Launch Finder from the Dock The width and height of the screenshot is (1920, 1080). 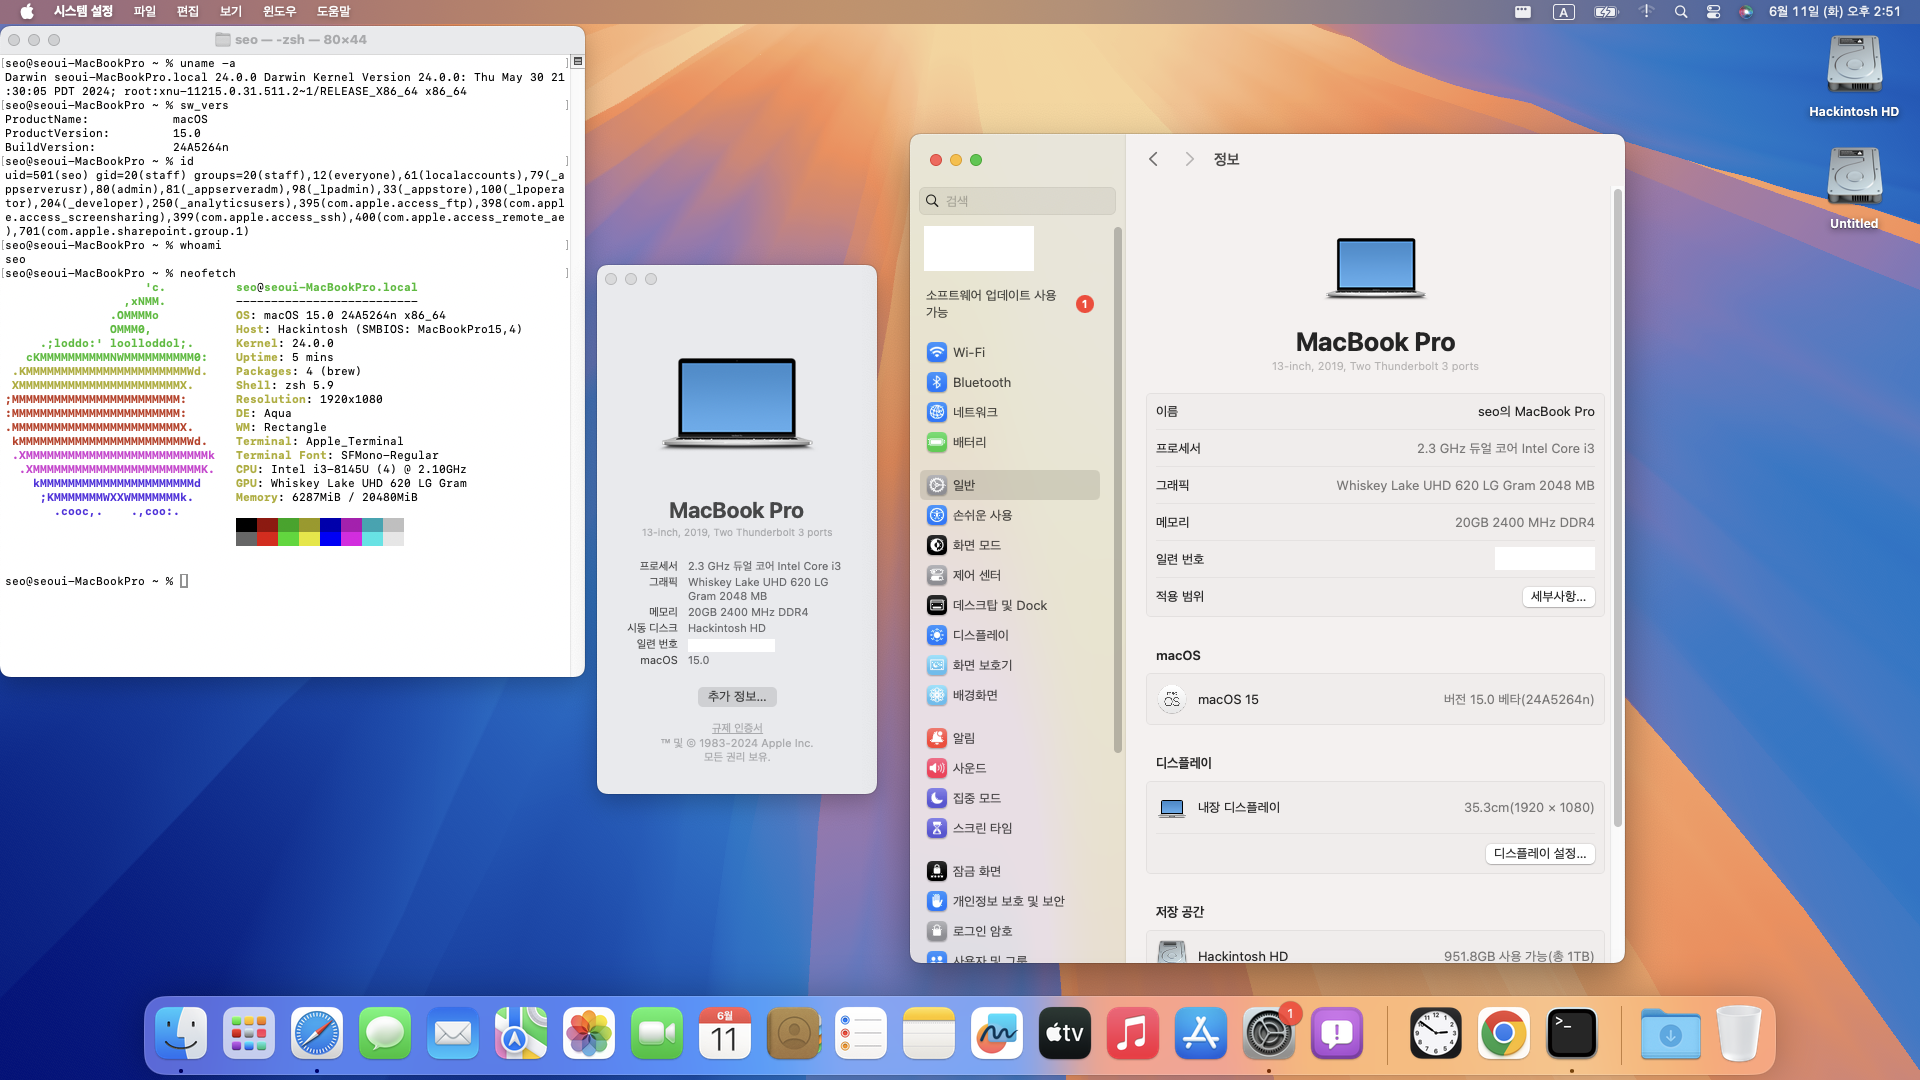(x=181, y=1033)
